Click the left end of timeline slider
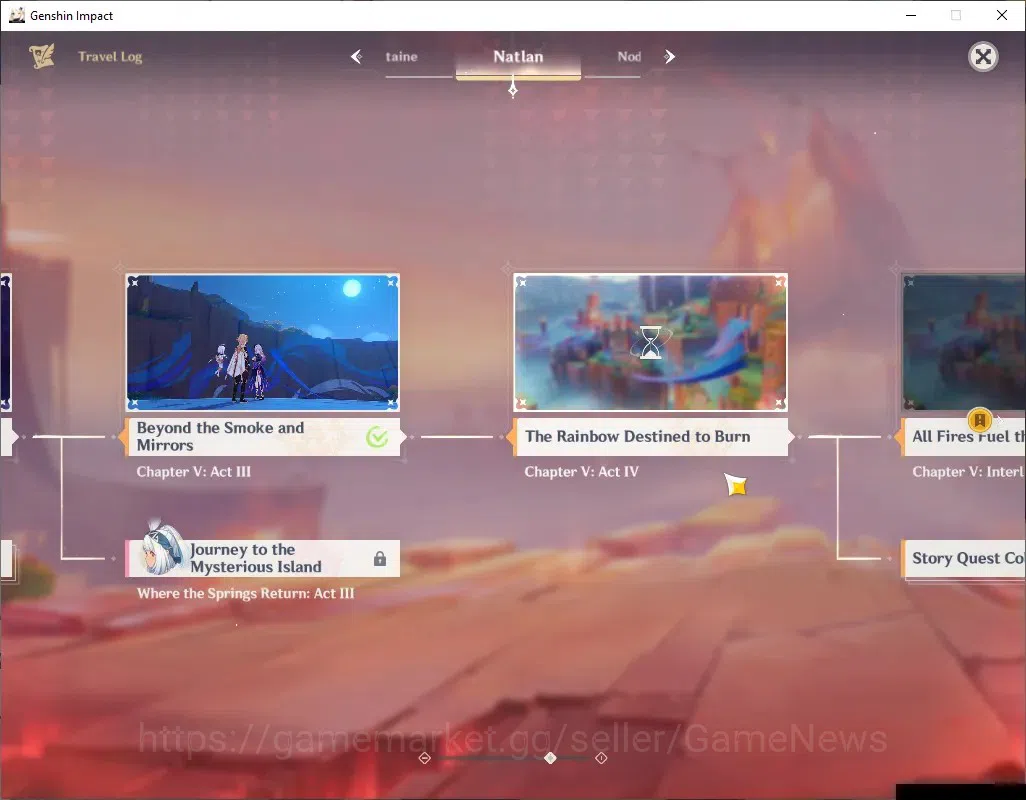Image resolution: width=1026 pixels, height=800 pixels. coord(425,758)
